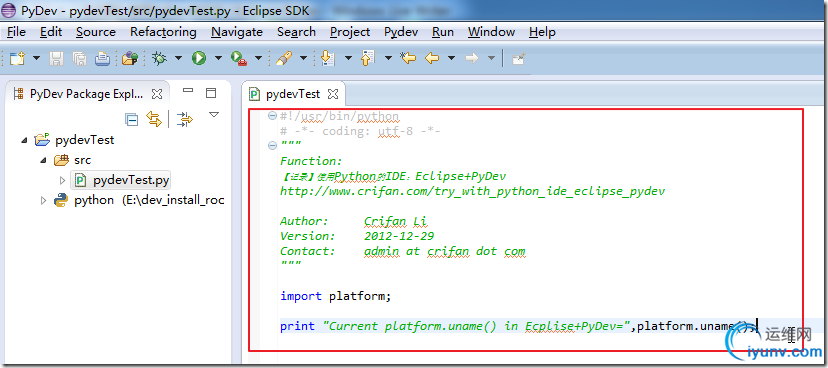
Task: Navigate Forward with grey right arrow
Action: click(x=472, y=59)
